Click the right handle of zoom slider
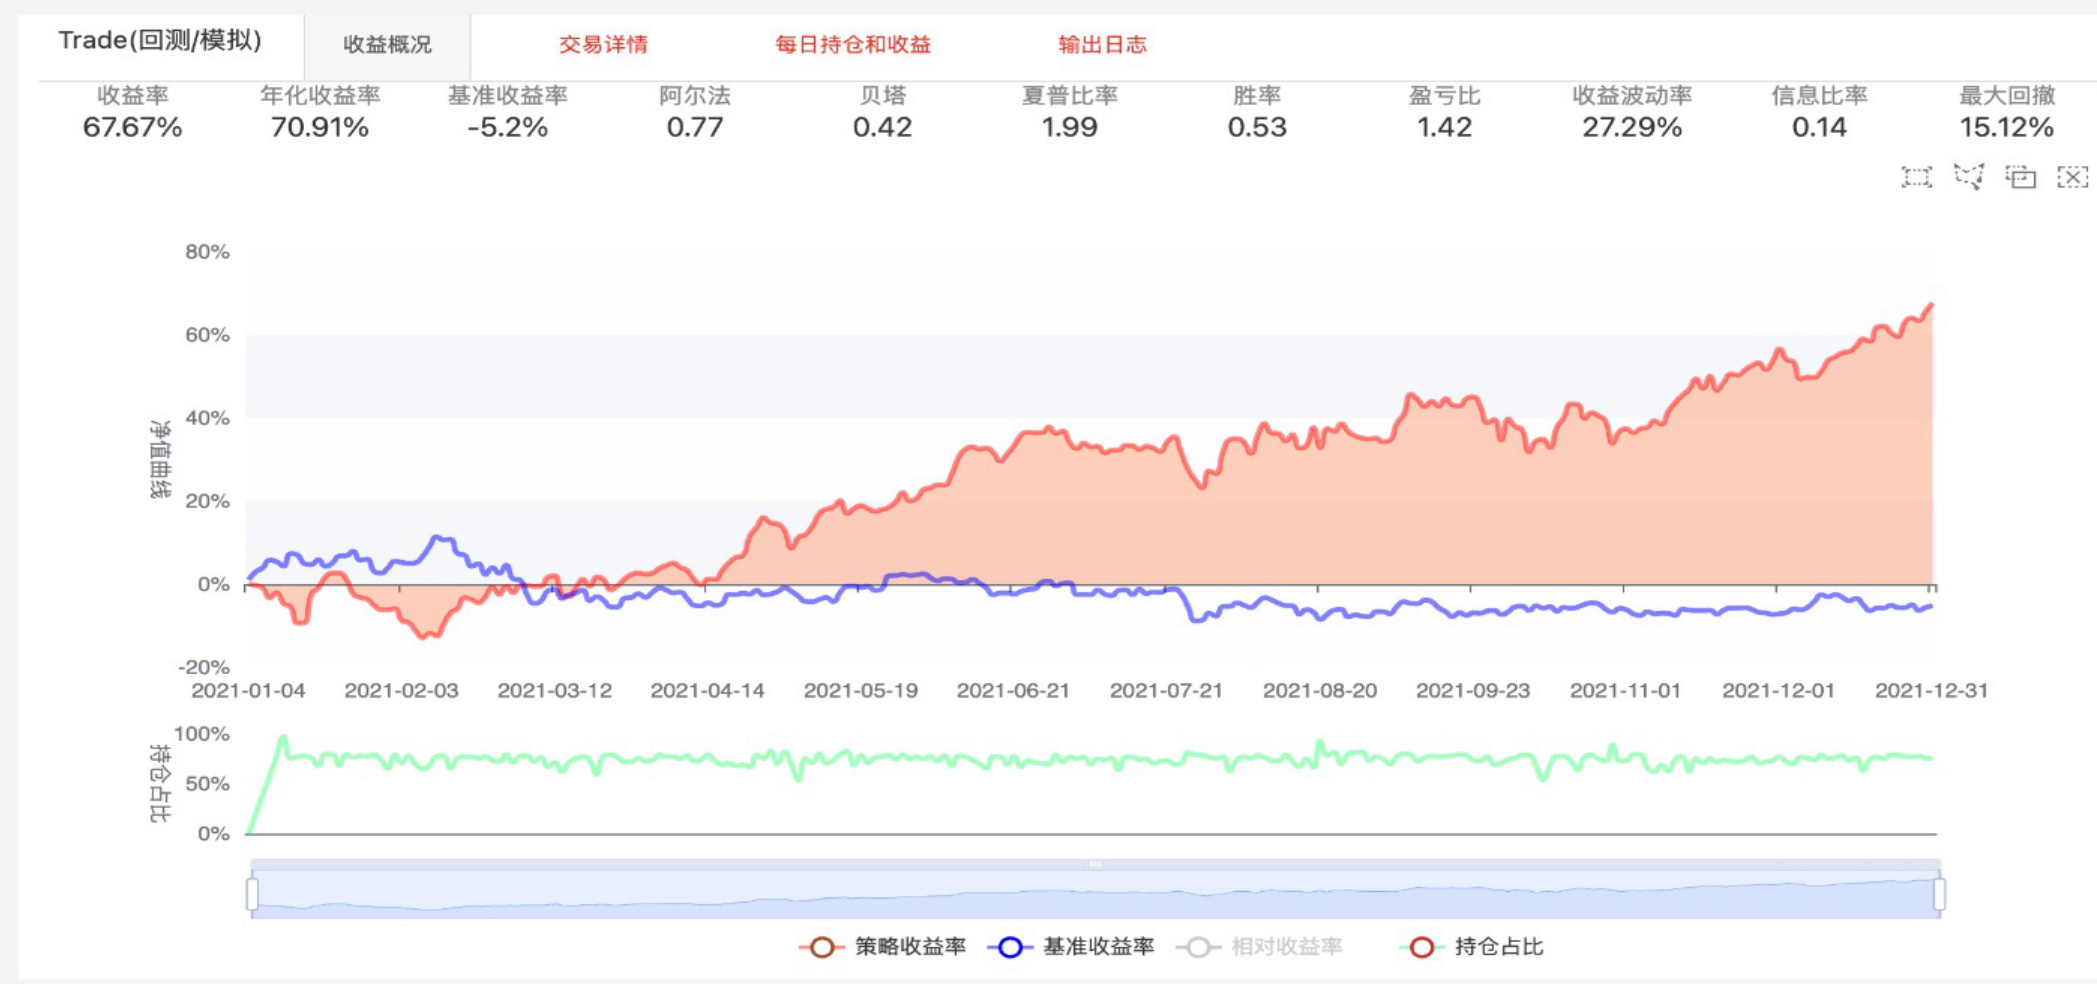 click(1939, 893)
